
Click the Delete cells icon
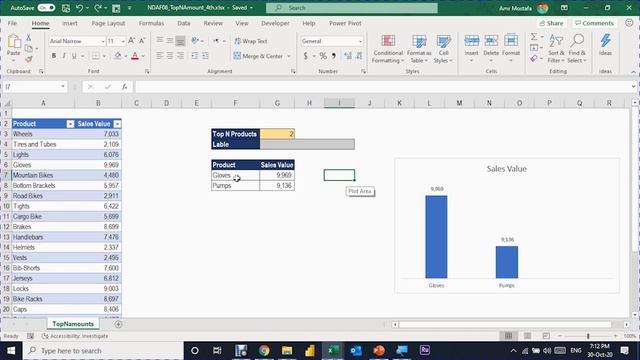(491, 41)
